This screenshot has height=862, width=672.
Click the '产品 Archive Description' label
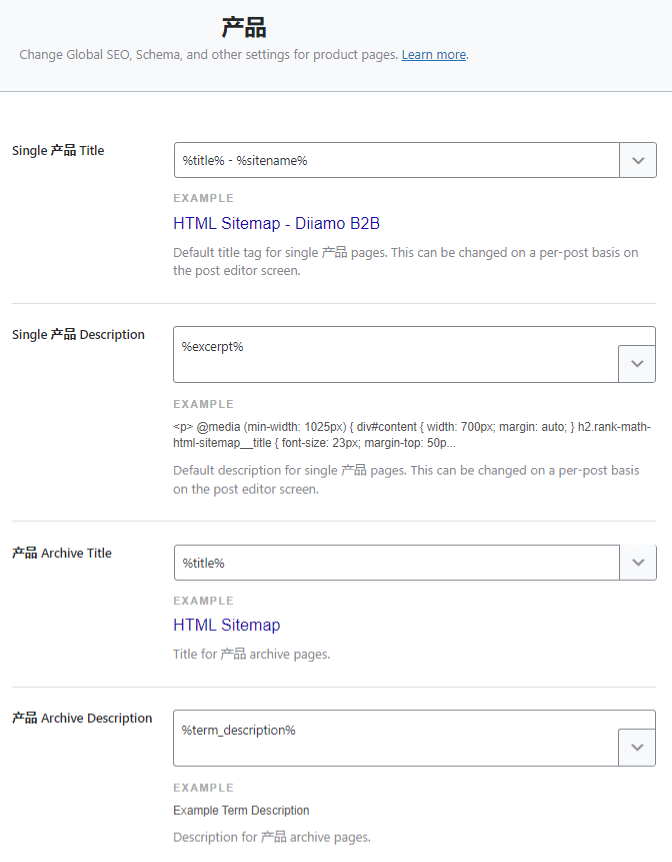pos(82,718)
